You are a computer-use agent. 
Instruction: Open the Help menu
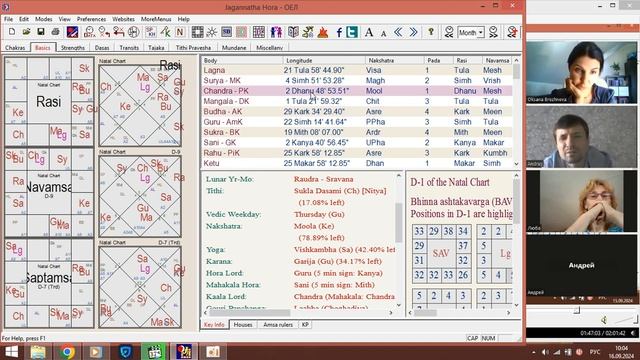183,19
